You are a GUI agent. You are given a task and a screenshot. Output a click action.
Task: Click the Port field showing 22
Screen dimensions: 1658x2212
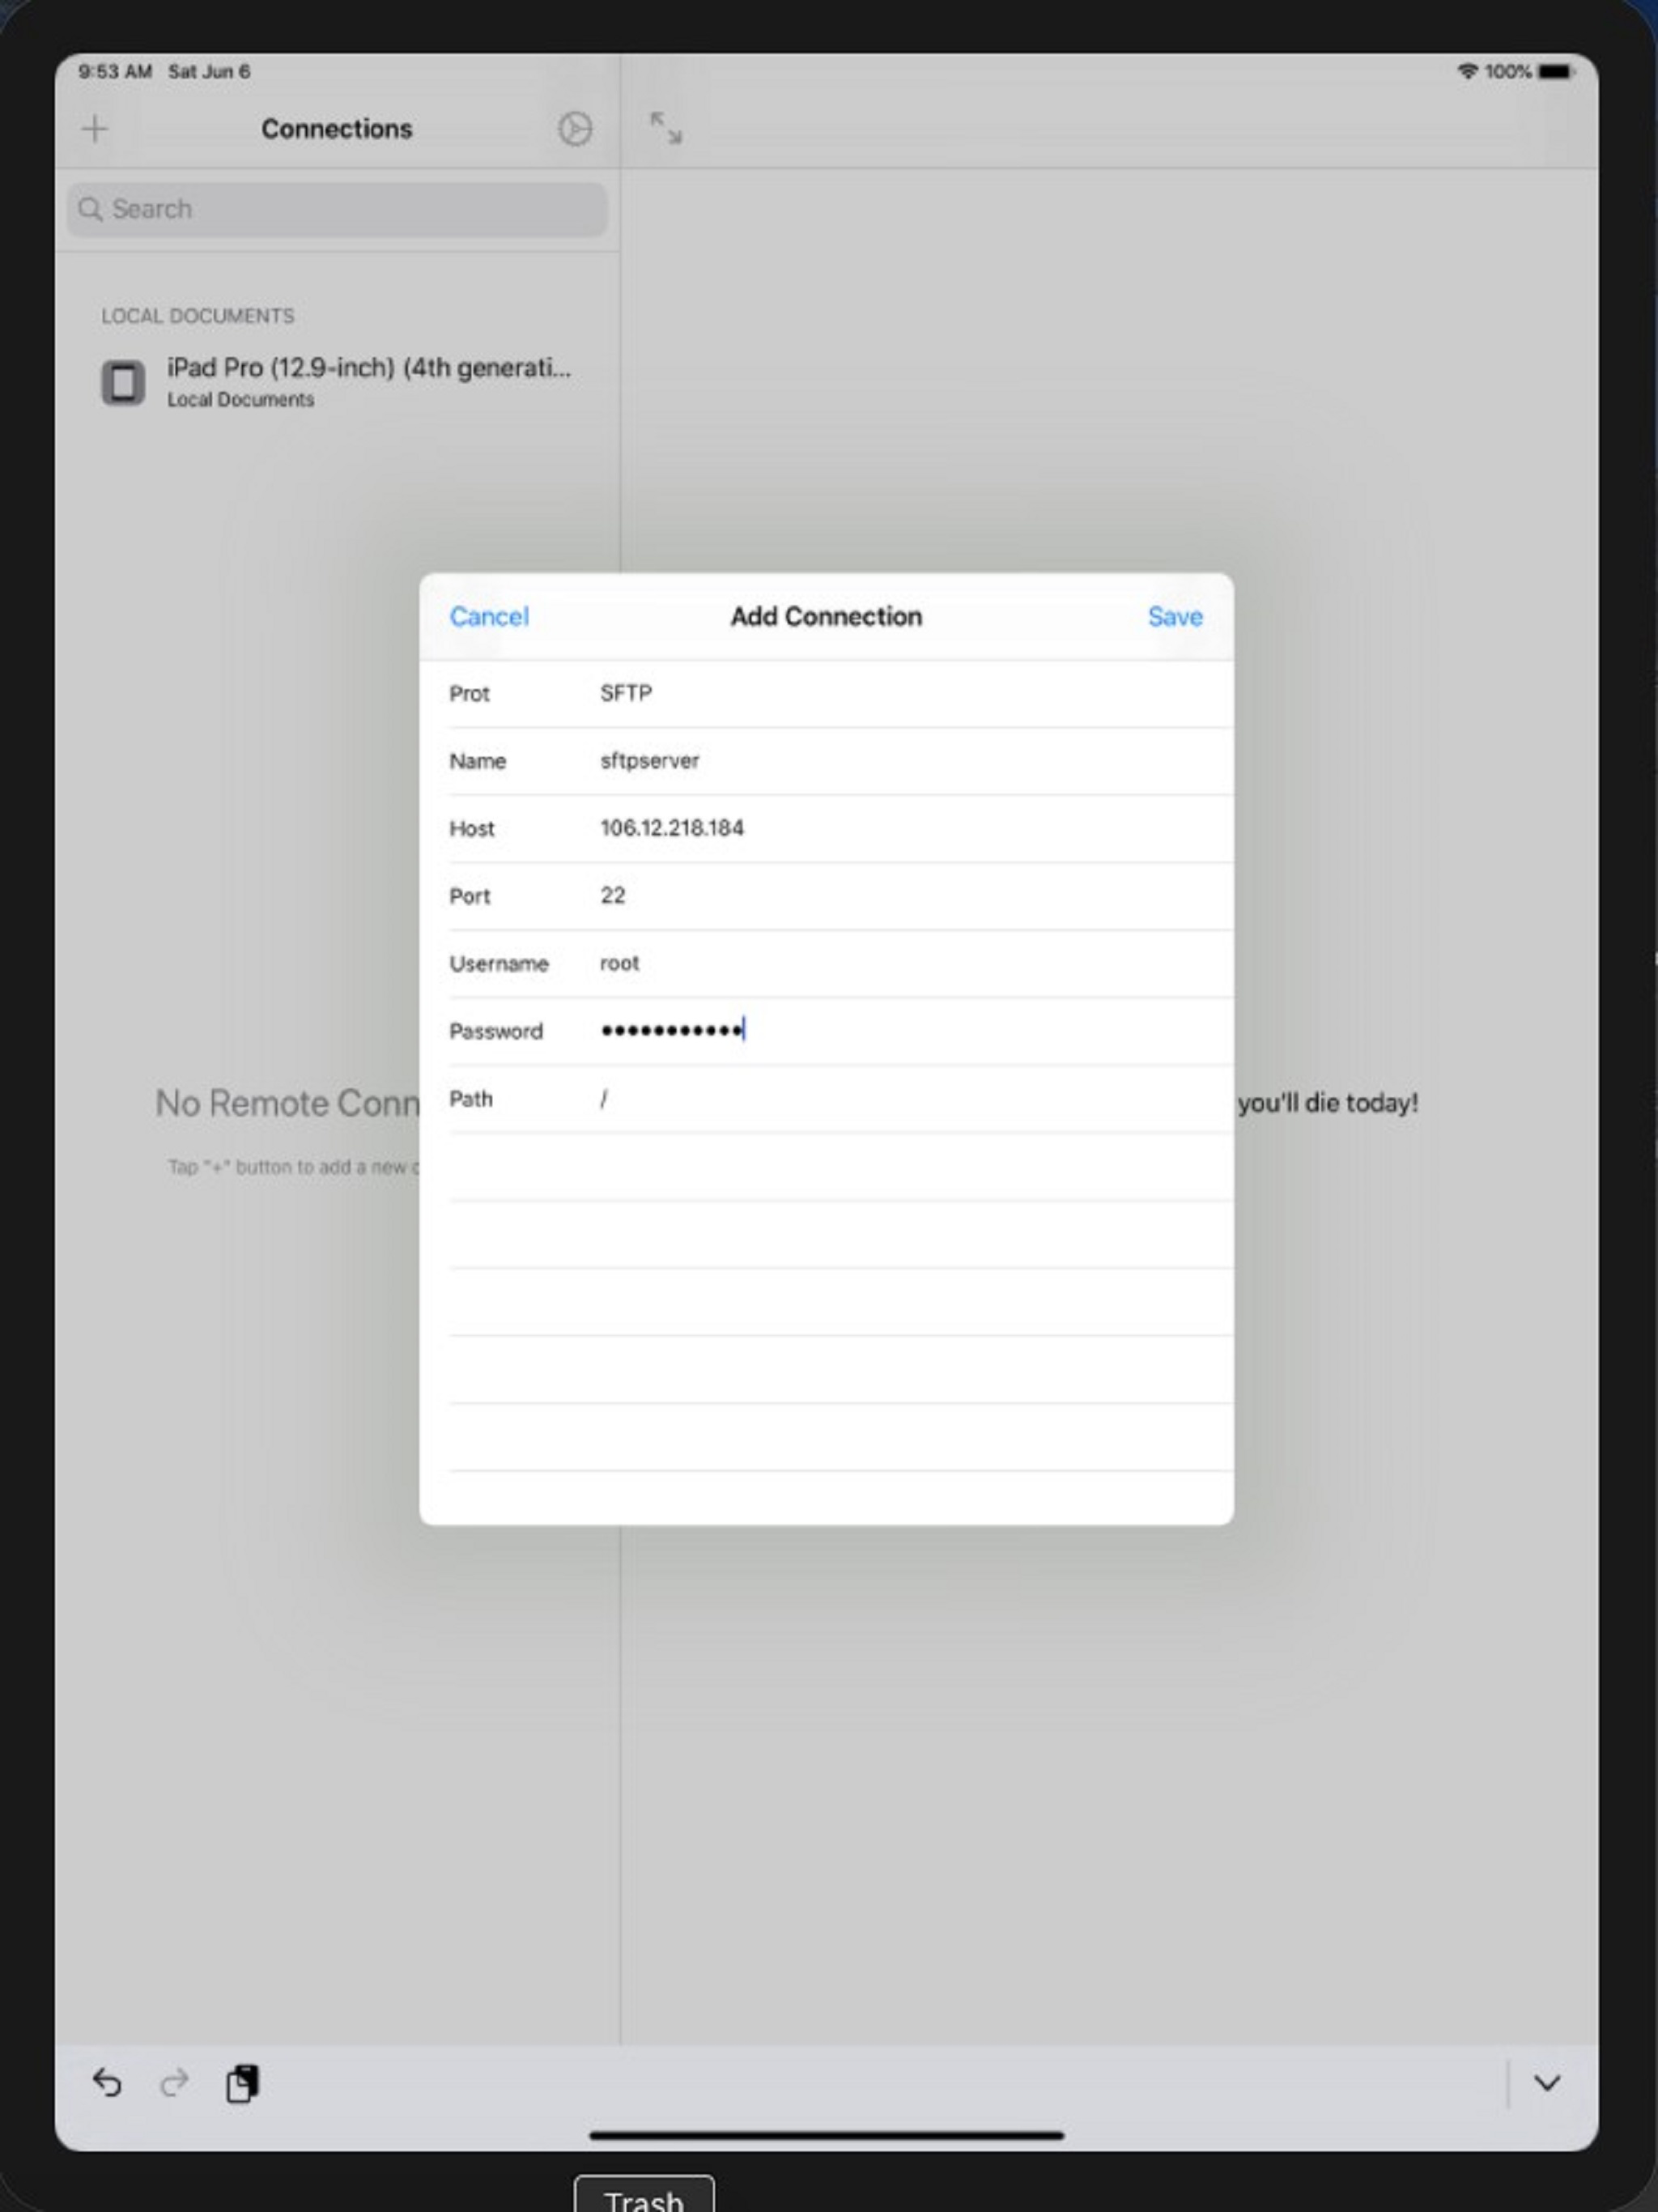tap(613, 895)
